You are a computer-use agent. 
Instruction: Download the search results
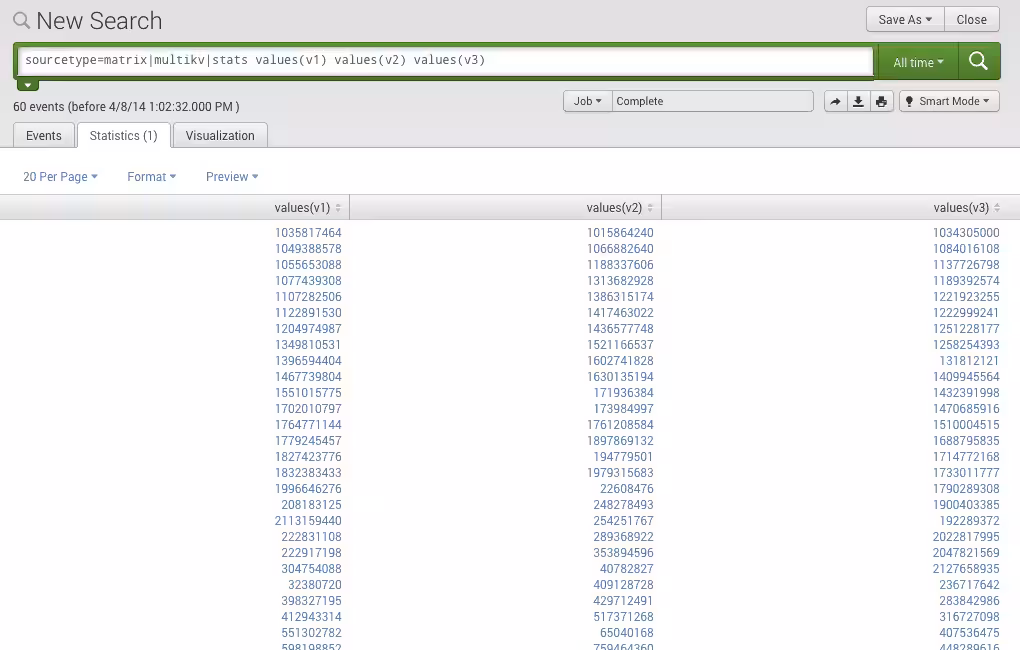click(x=860, y=101)
